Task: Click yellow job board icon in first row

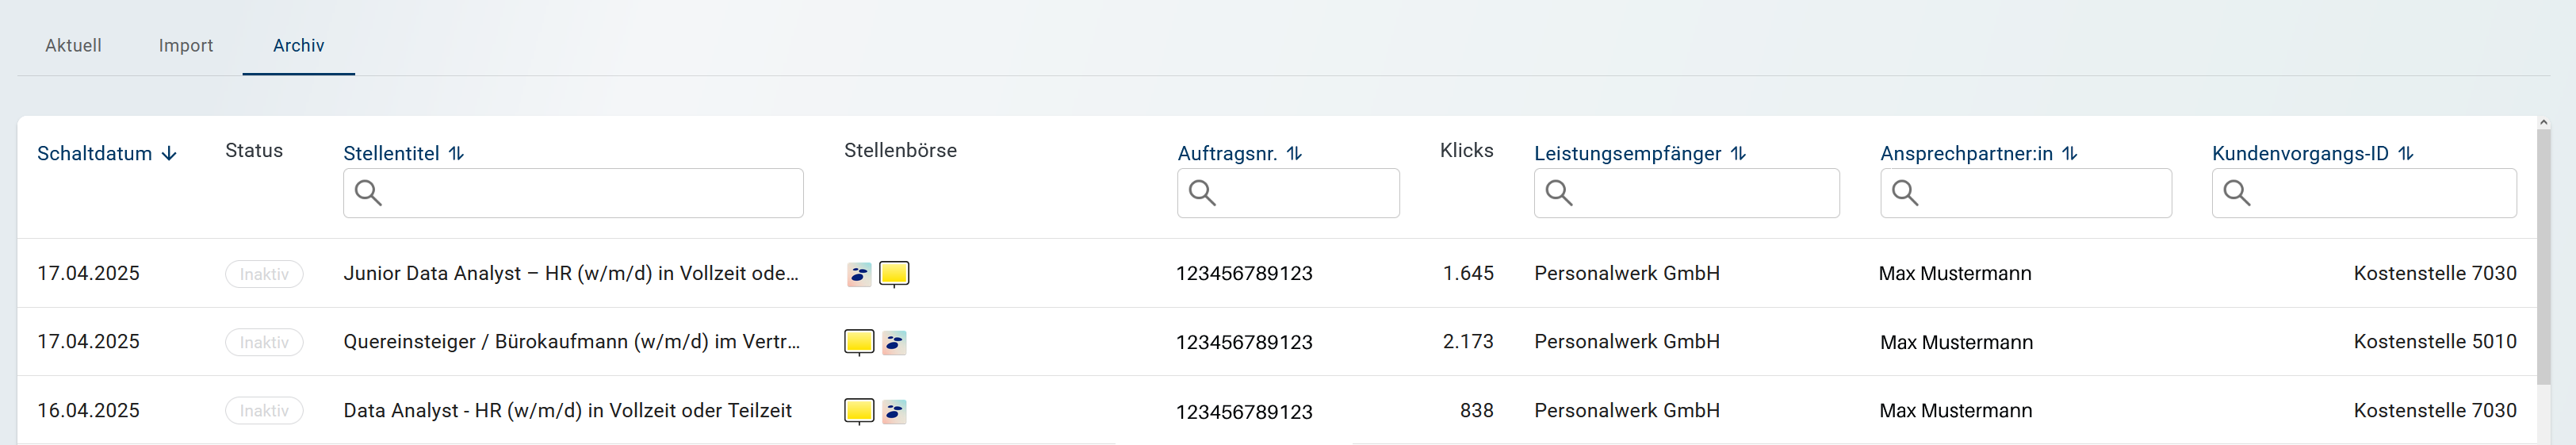Action: 894,273
